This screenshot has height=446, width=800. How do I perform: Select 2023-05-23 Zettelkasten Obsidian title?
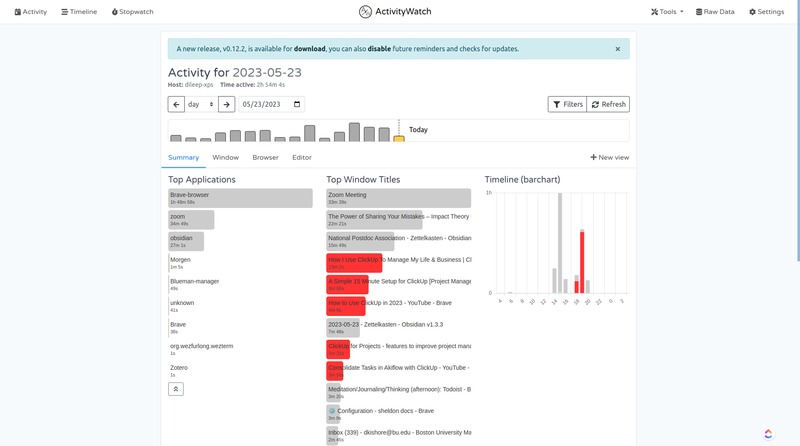pyautogui.click(x=385, y=328)
